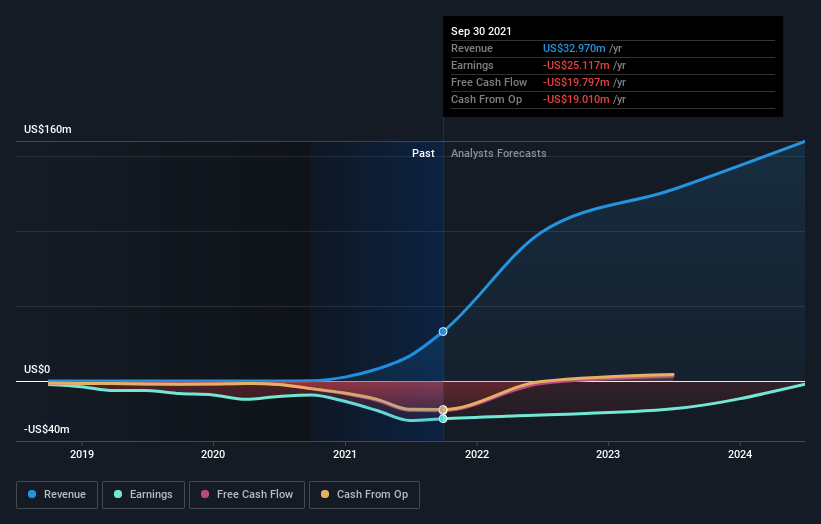Click the tooltip Cash From Op row label
Image resolution: width=821 pixels, height=524 pixels.
pyautogui.click(x=486, y=99)
